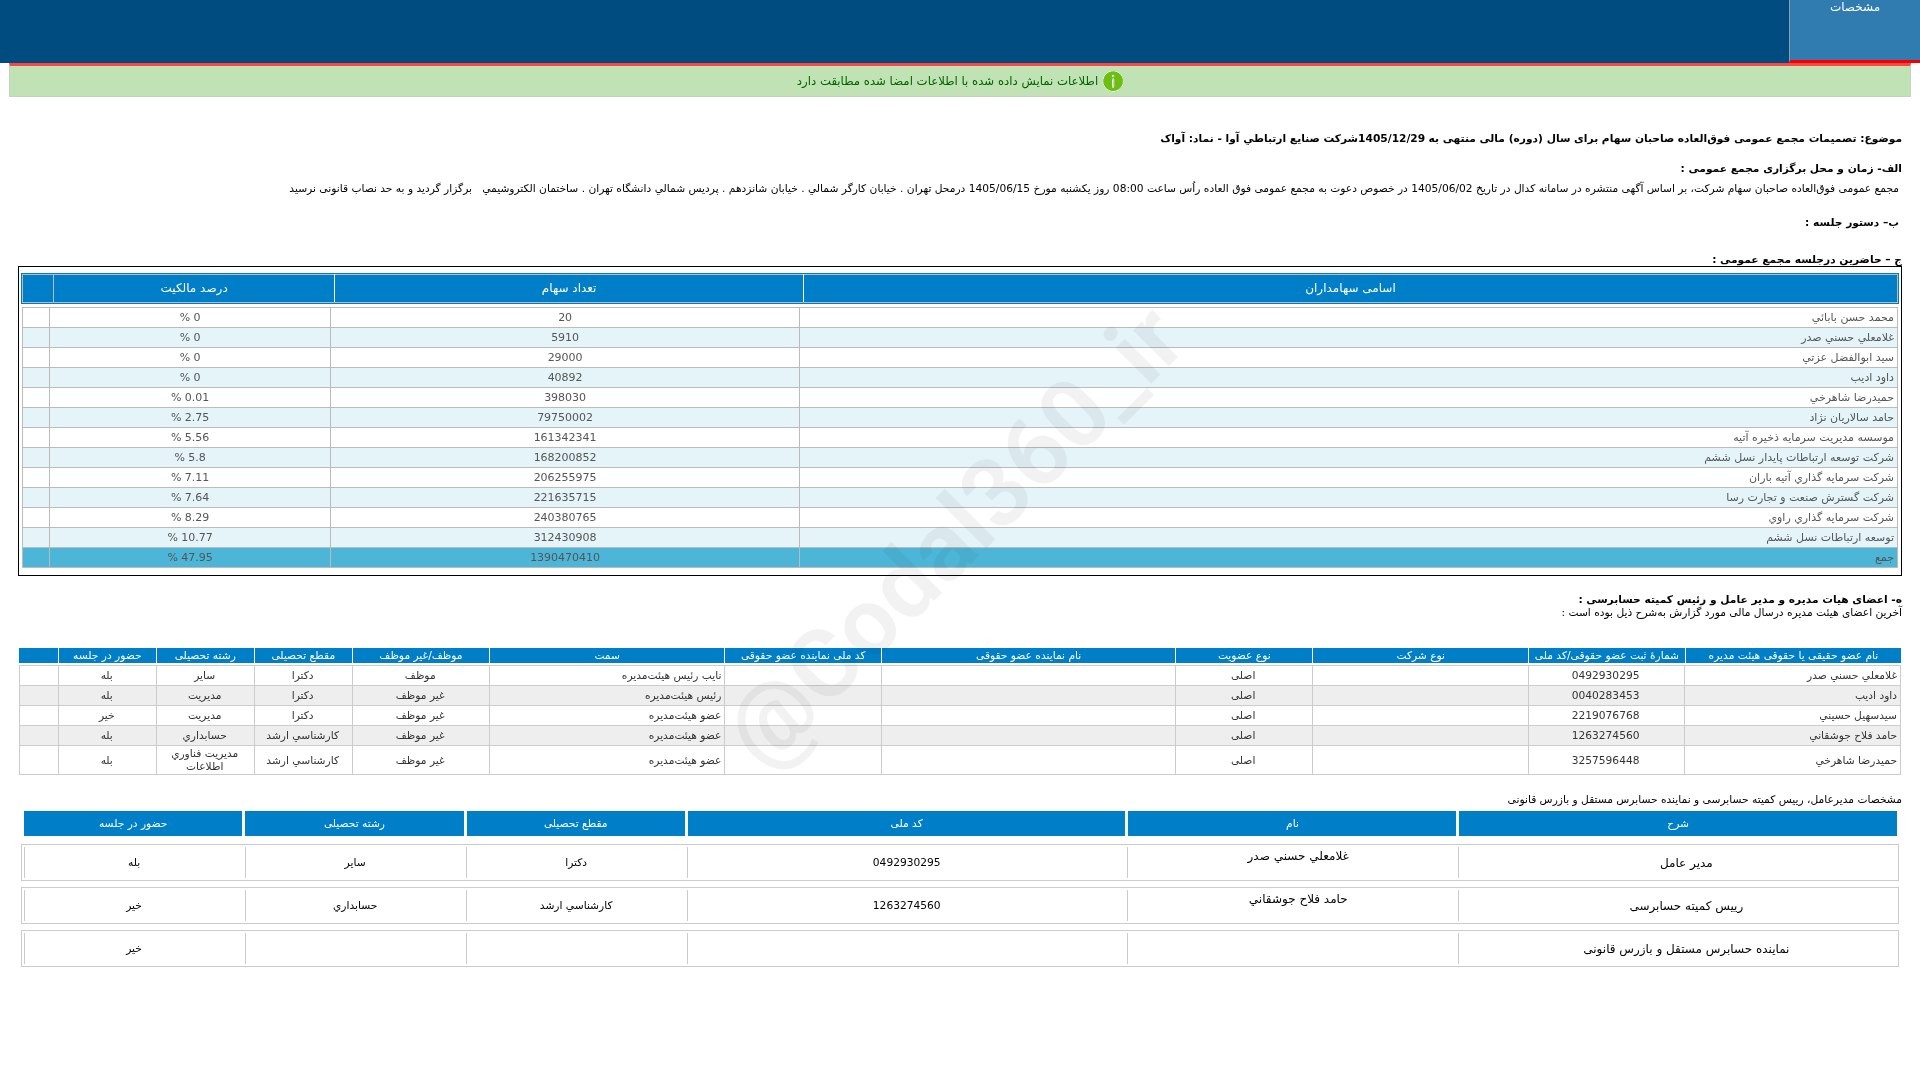
Task: Click the کد ملی header in lower table
Action: tap(906, 823)
